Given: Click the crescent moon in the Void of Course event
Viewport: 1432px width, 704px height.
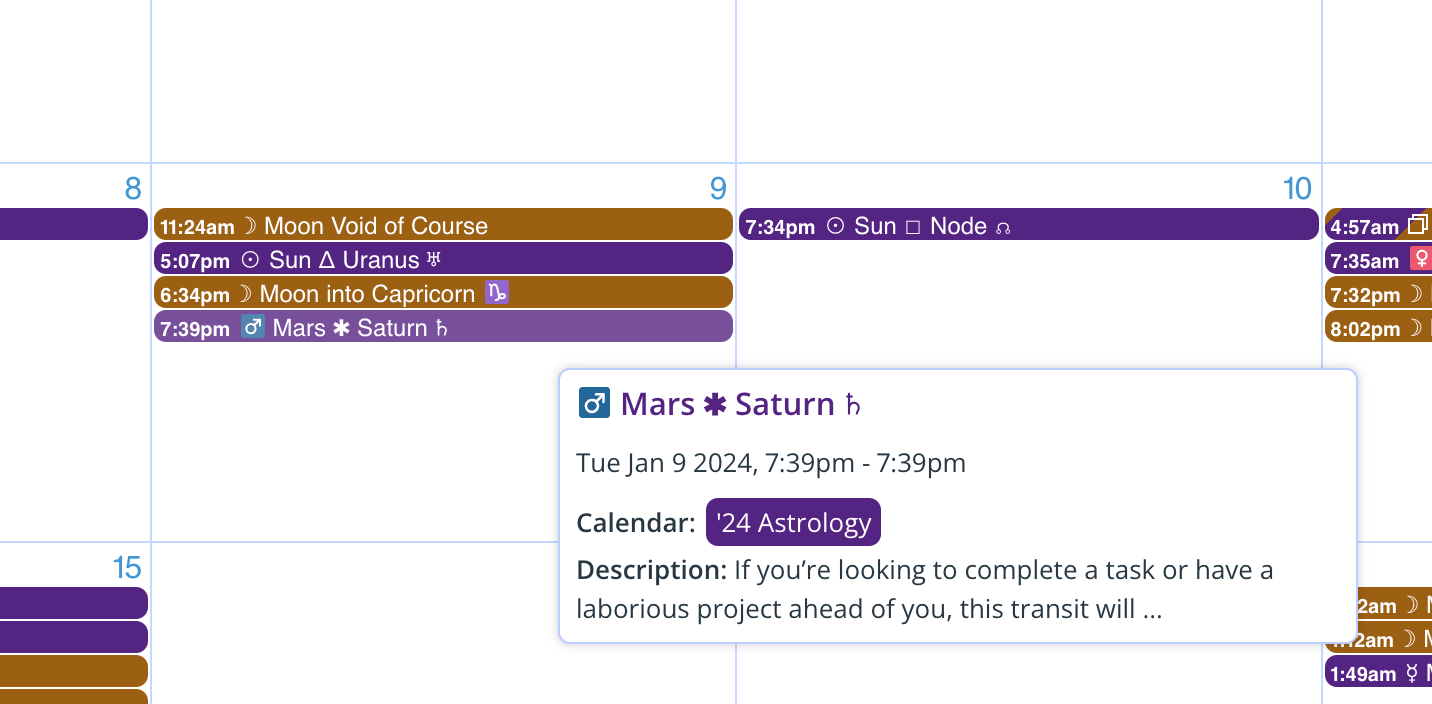Looking at the screenshot, I should click(x=250, y=226).
